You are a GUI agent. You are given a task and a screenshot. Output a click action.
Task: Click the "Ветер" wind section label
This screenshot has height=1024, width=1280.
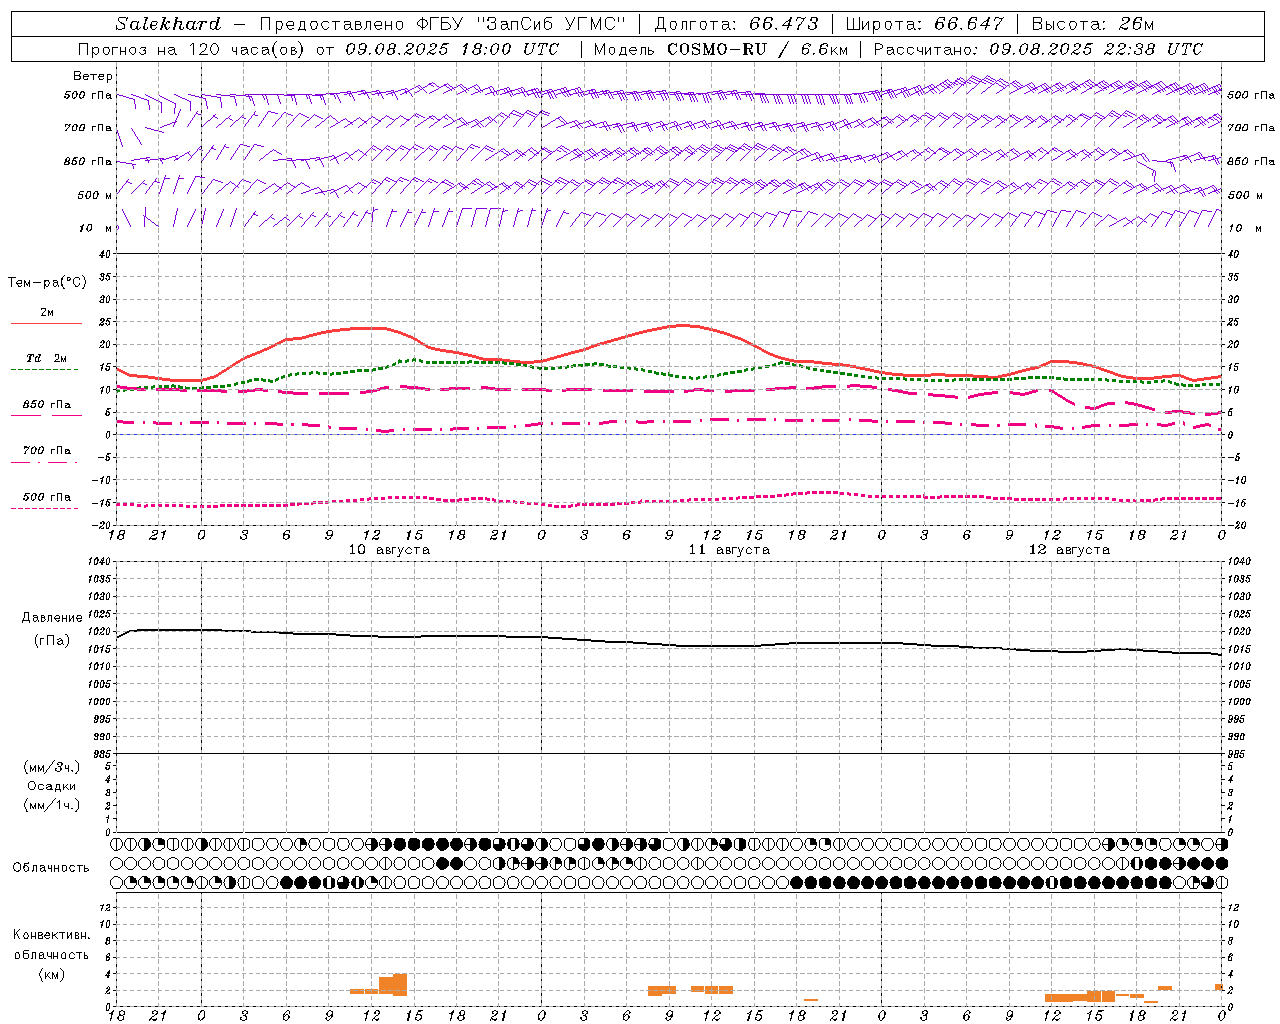[x=93, y=76]
